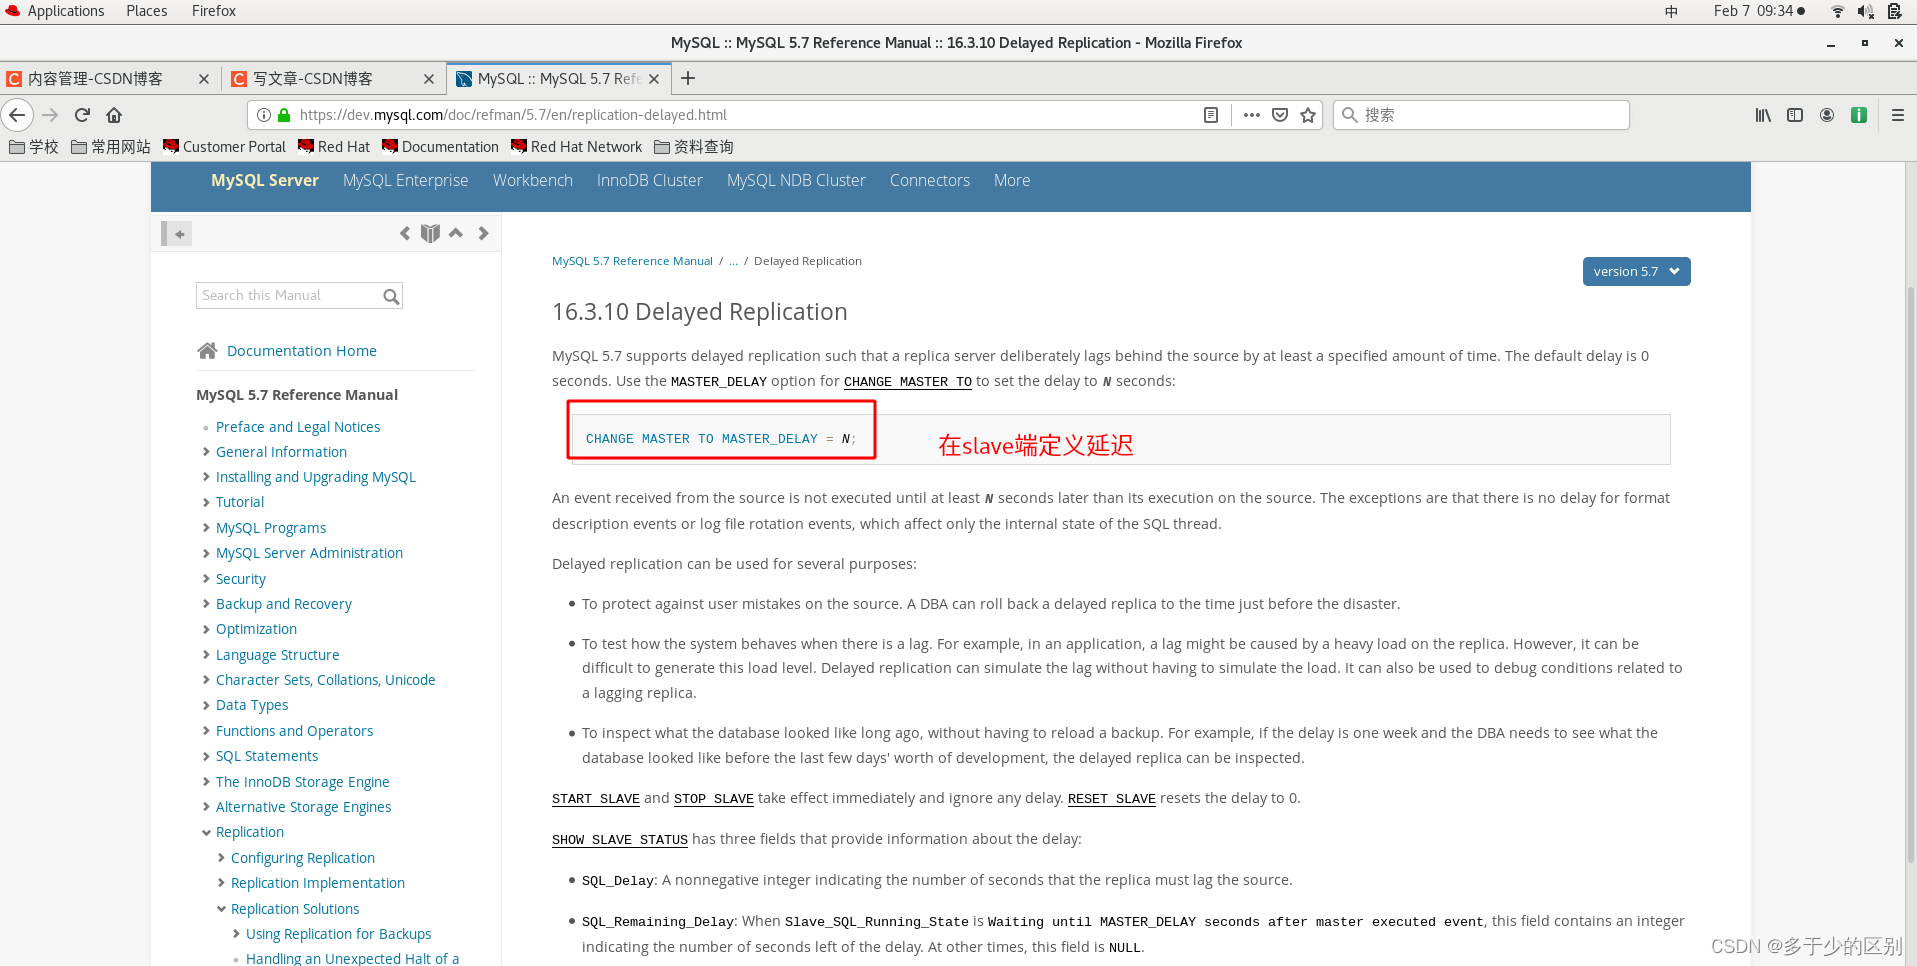
Task: Open manual table of contents book icon
Action: 430,233
